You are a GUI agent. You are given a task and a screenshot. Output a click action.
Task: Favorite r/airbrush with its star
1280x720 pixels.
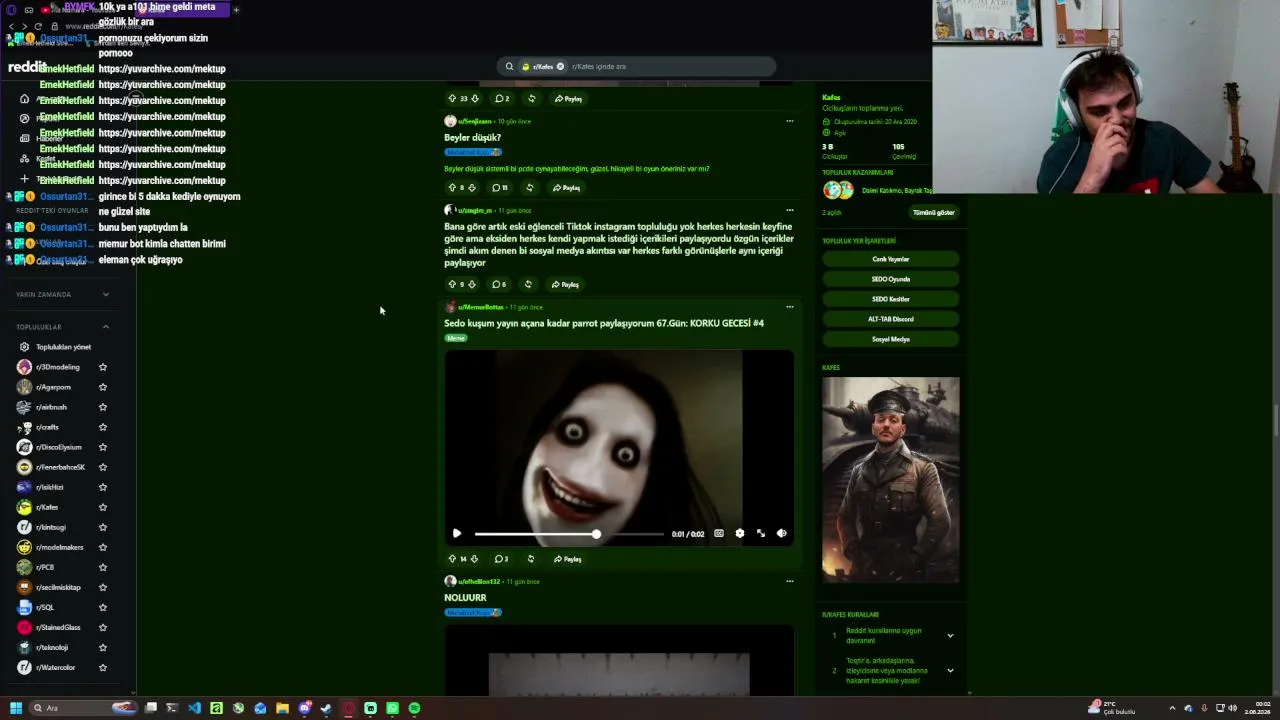(x=103, y=407)
